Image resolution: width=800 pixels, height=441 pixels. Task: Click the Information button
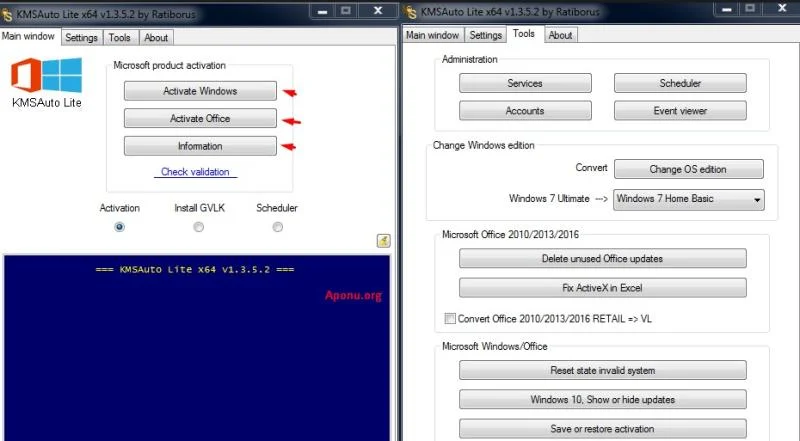click(x=201, y=146)
